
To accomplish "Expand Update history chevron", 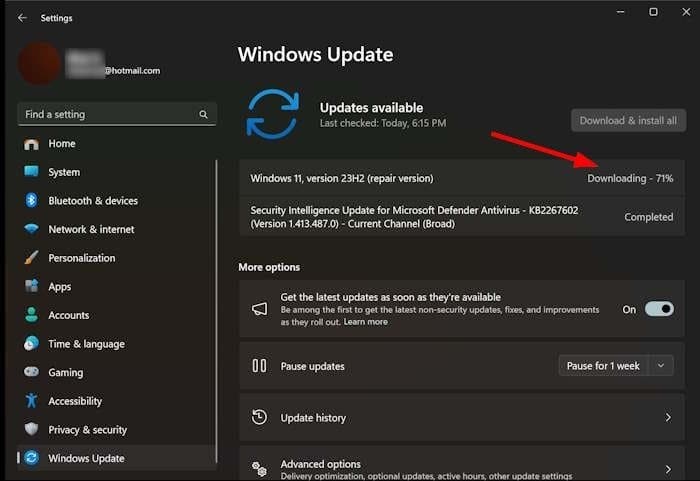I will click(x=668, y=418).
